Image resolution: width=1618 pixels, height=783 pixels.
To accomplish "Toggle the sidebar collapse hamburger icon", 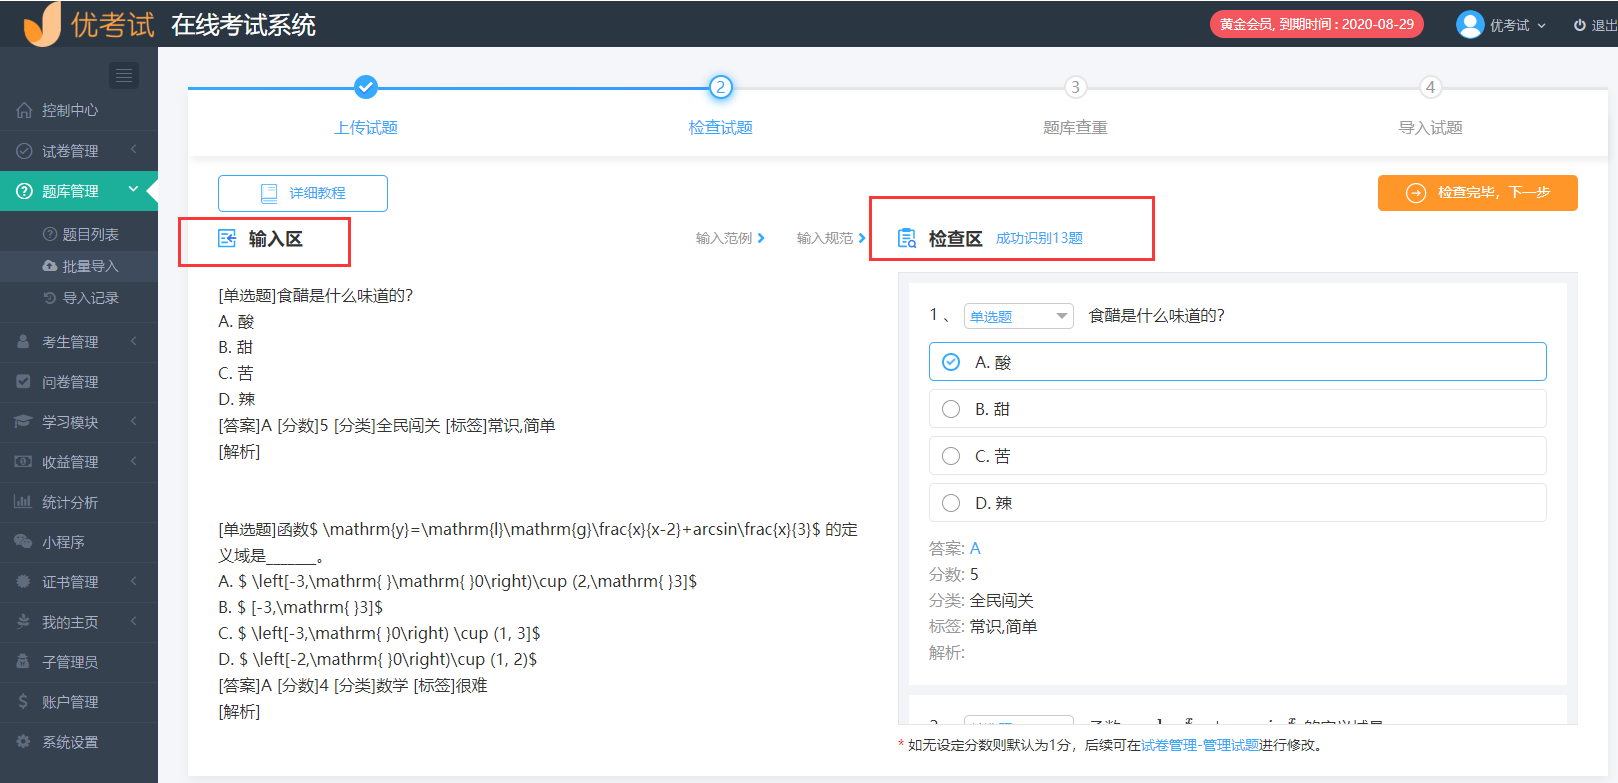I will click(124, 75).
